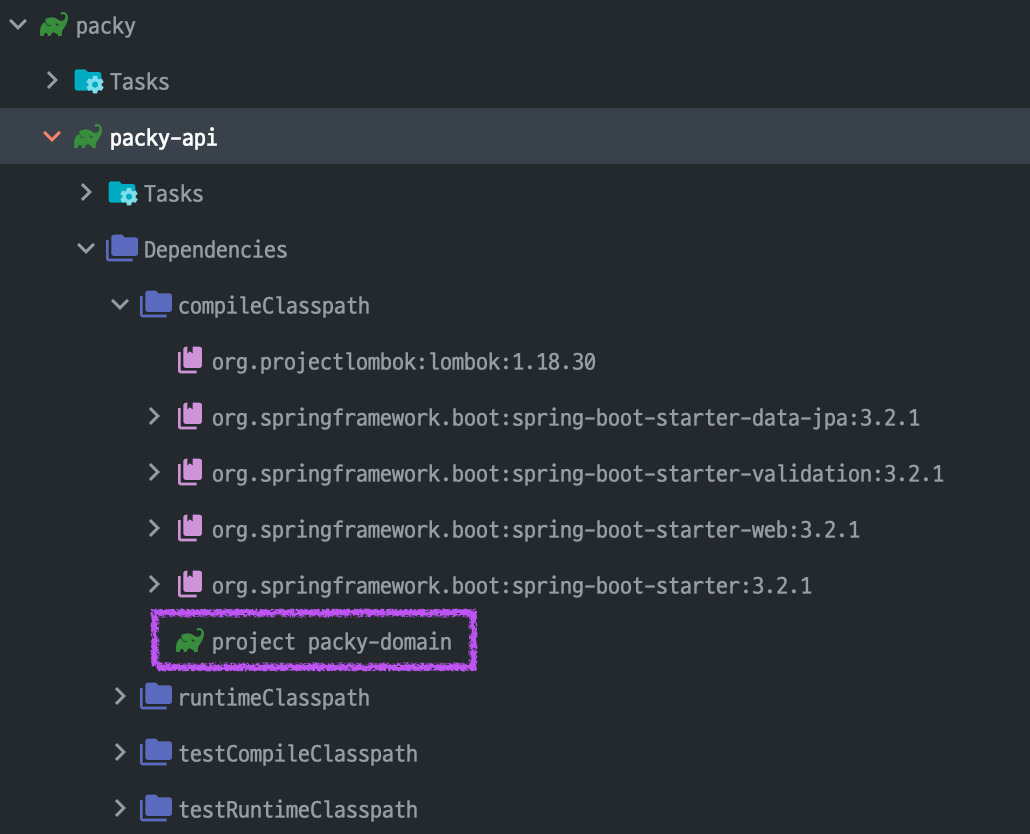Click the testCompileClasspath folder icon
The image size is (1030, 834).
tap(156, 752)
